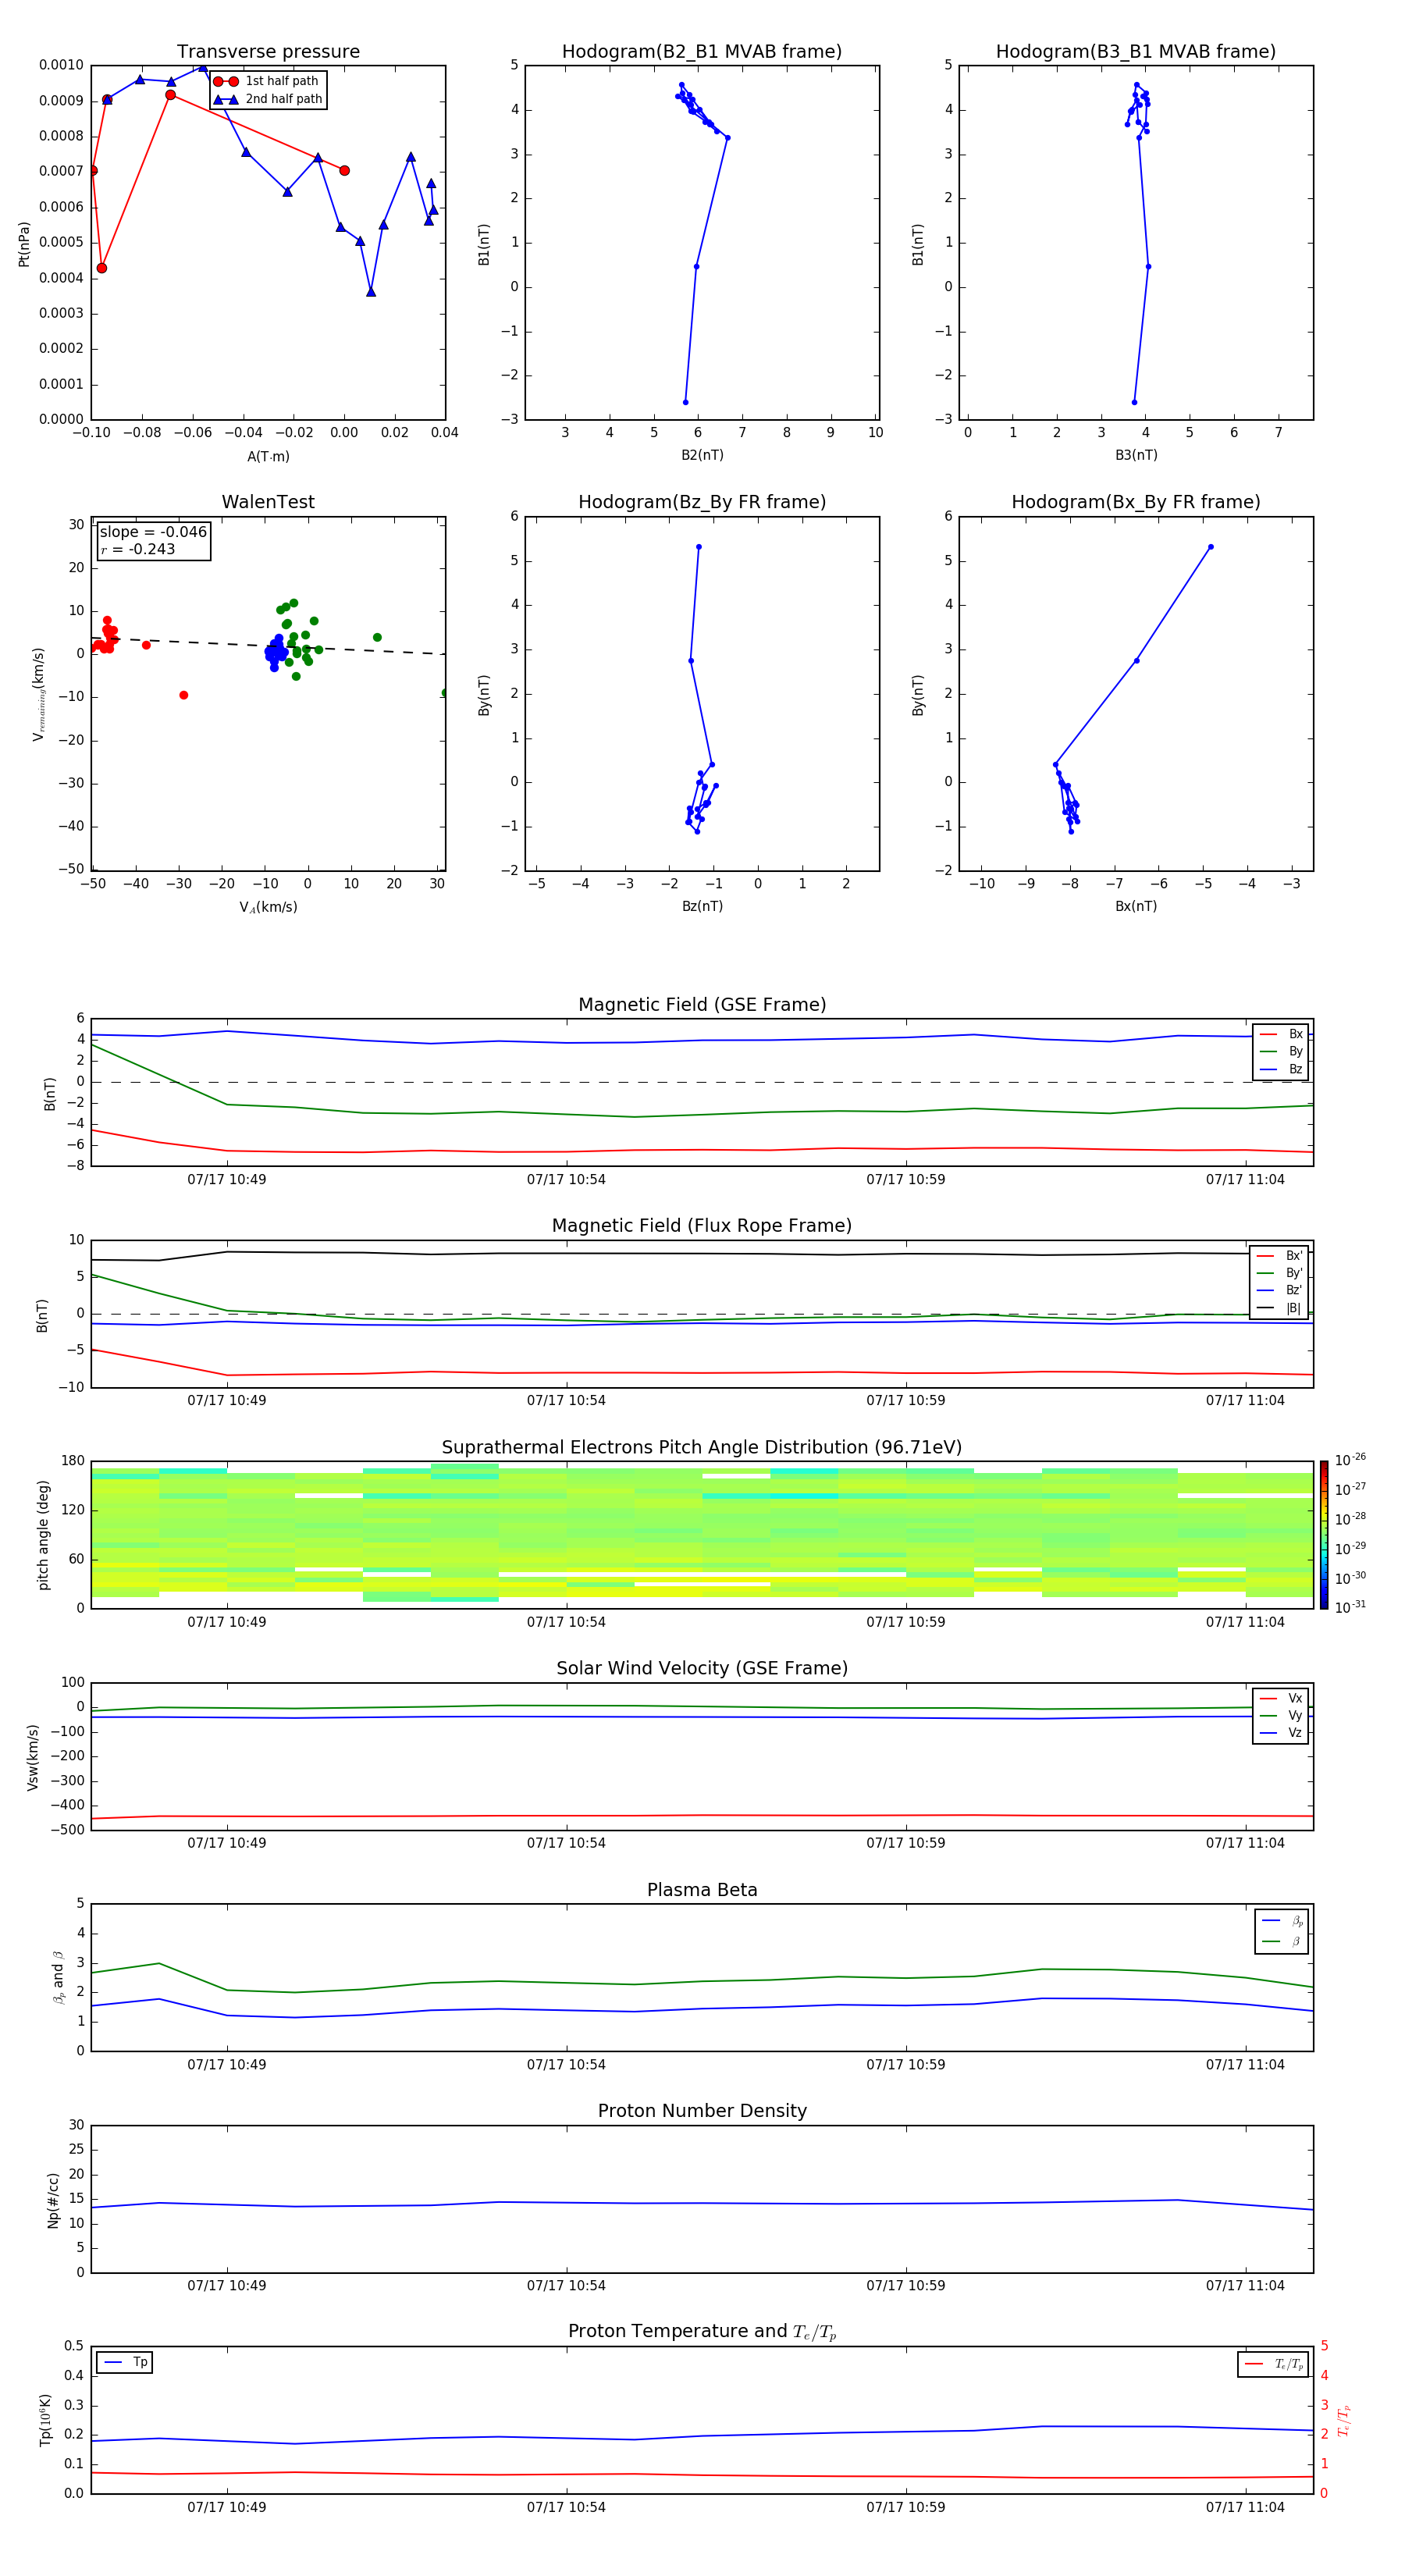Click the pitch angle distribution colorbar

(1323, 1535)
